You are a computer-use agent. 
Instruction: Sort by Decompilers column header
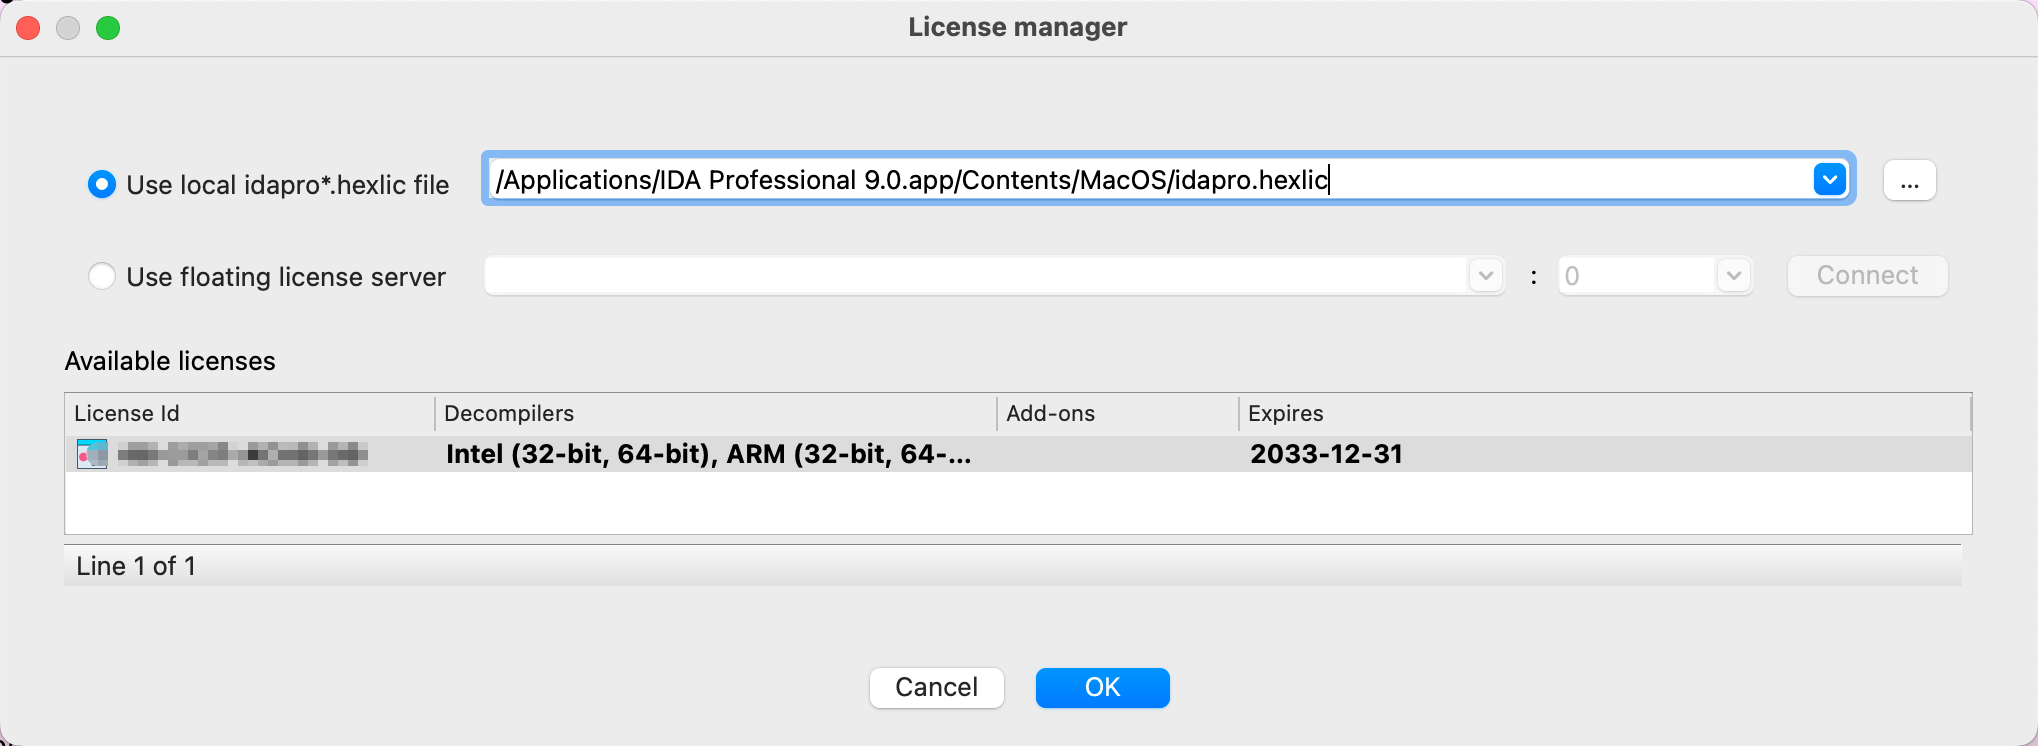pyautogui.click(x=716, y=413)
